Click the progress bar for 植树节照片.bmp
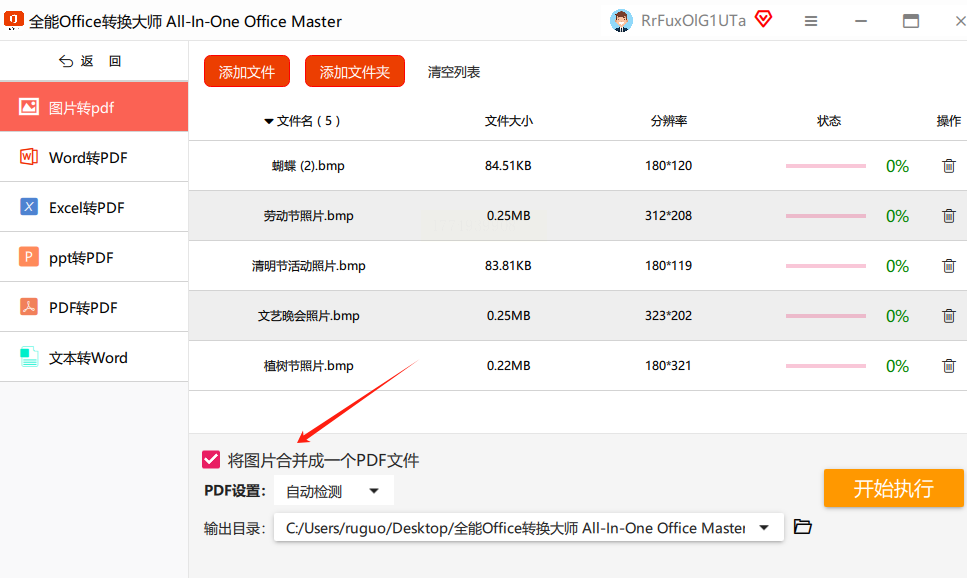The image size is (967, 578). 826,366
